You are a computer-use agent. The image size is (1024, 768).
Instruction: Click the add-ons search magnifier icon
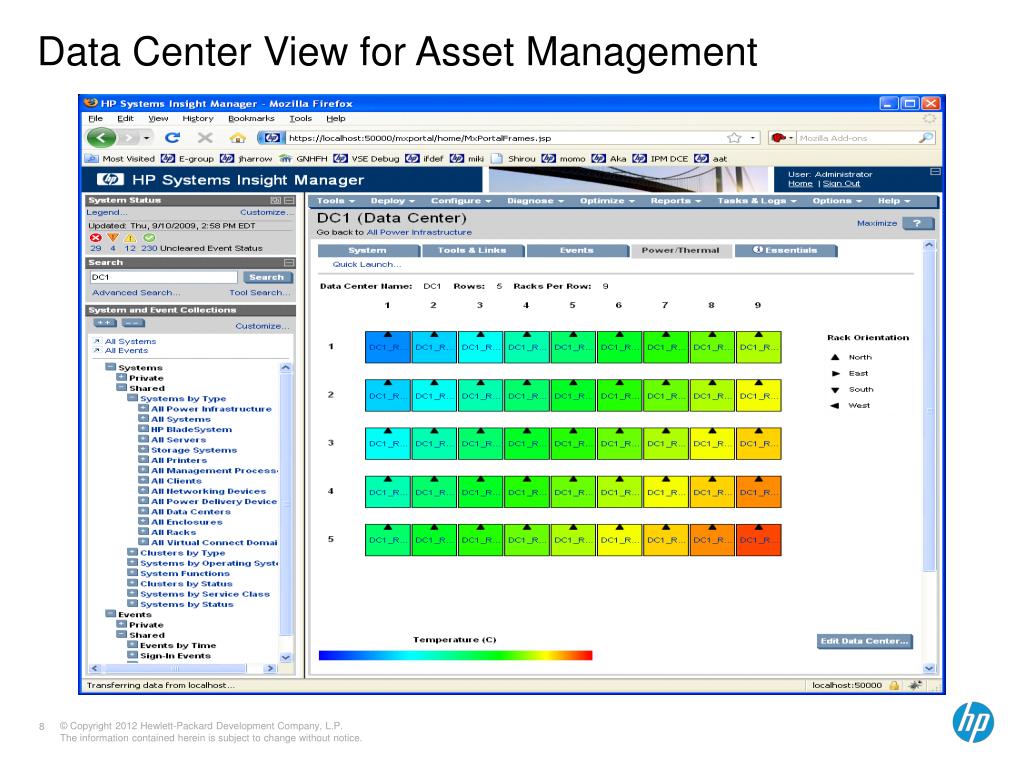click(x=925, y=138)
